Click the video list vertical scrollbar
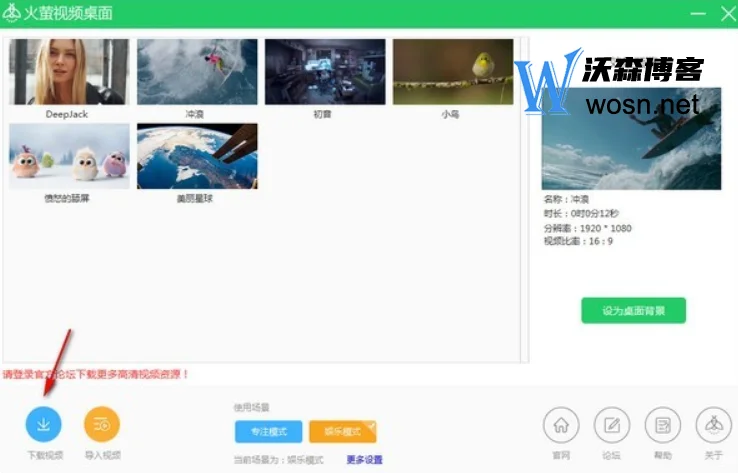The height and width of the screenshot is (473, 738). [x=525, y=200]
